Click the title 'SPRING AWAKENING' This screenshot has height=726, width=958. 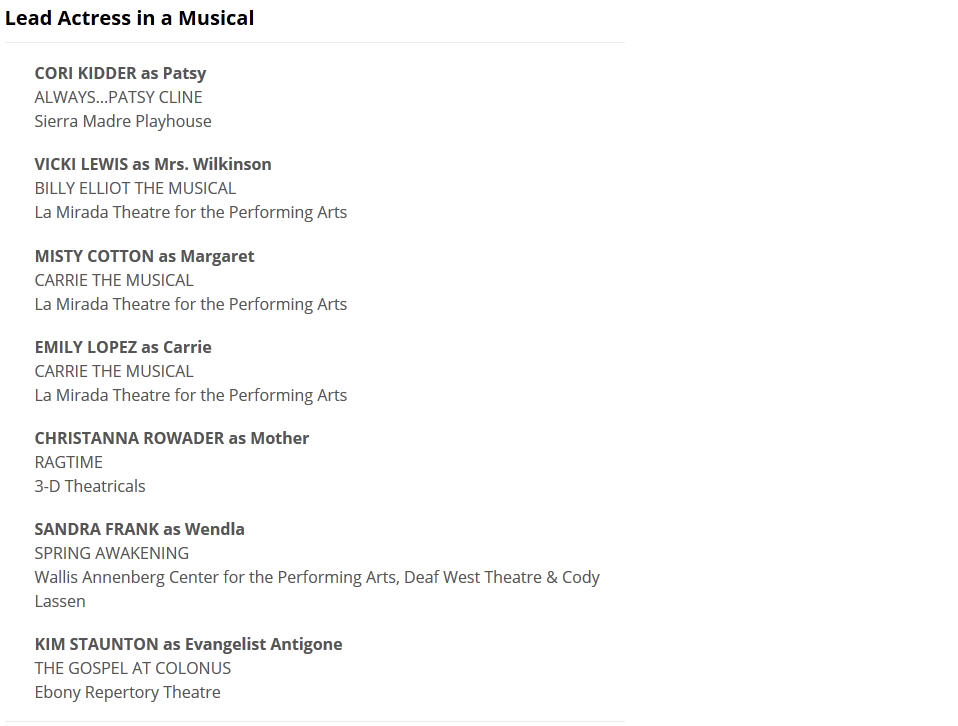pos(111,553)
